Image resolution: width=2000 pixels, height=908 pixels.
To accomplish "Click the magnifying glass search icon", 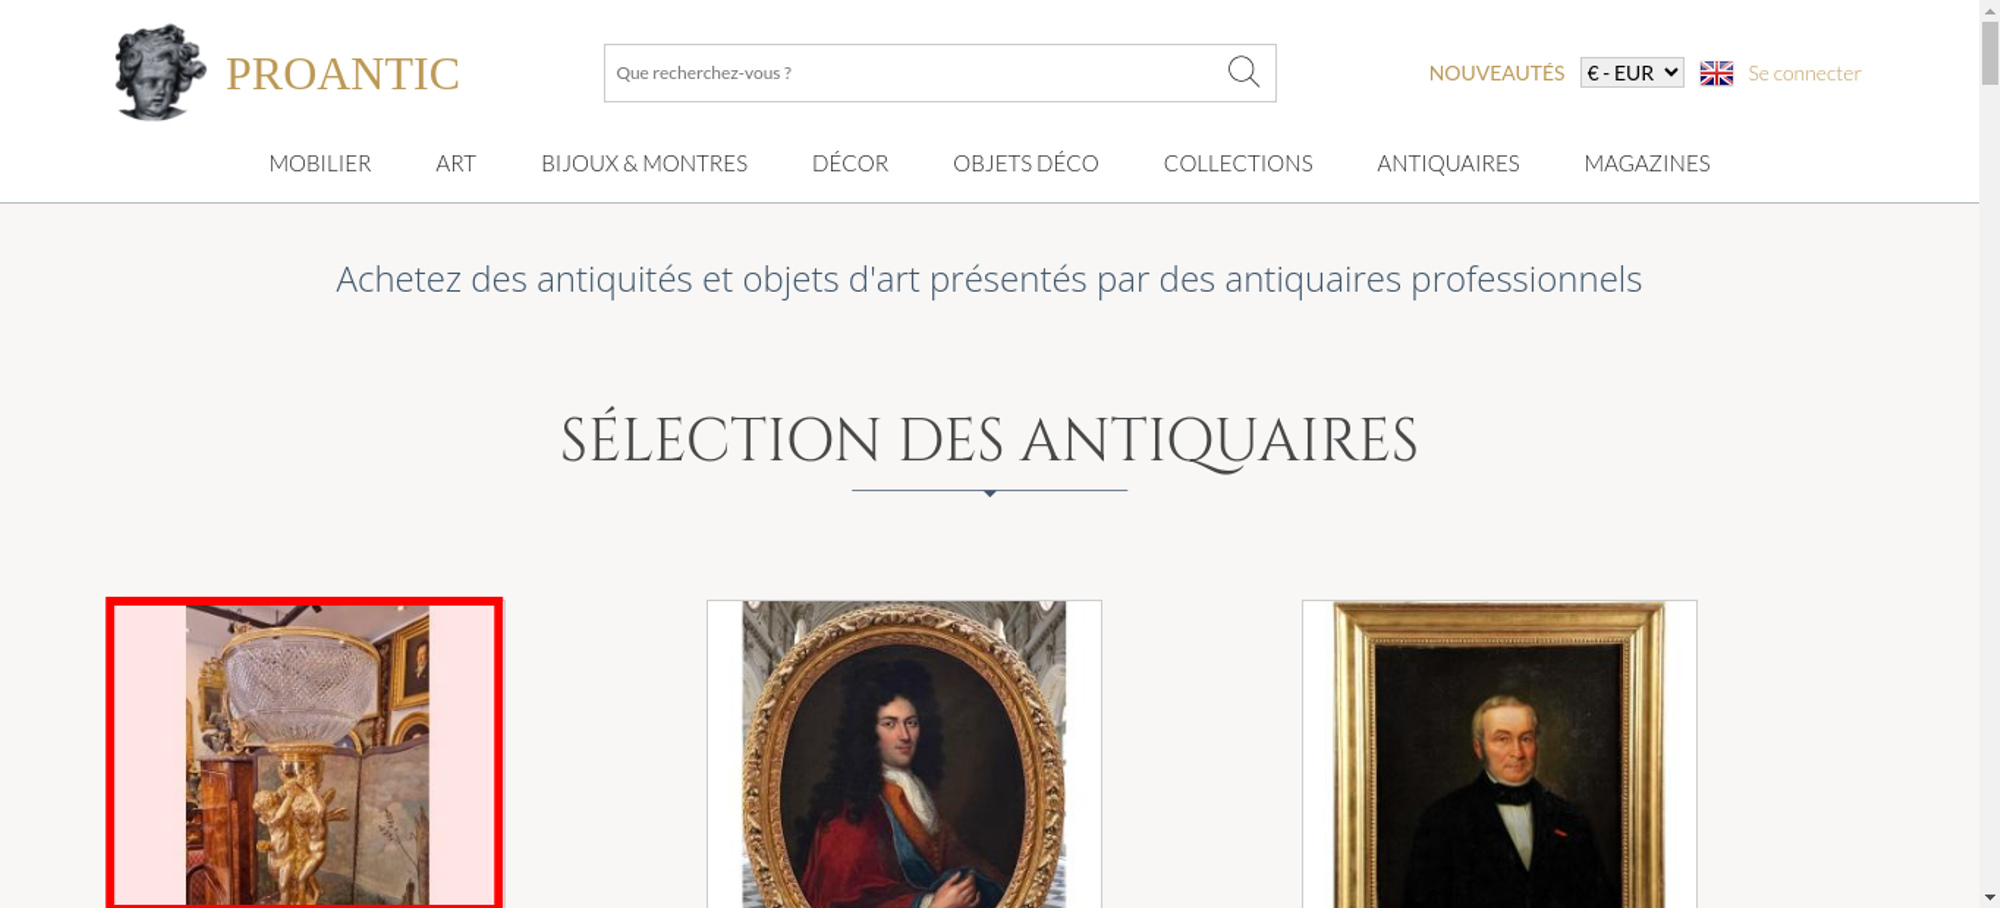I will (x=1243, y=72).
